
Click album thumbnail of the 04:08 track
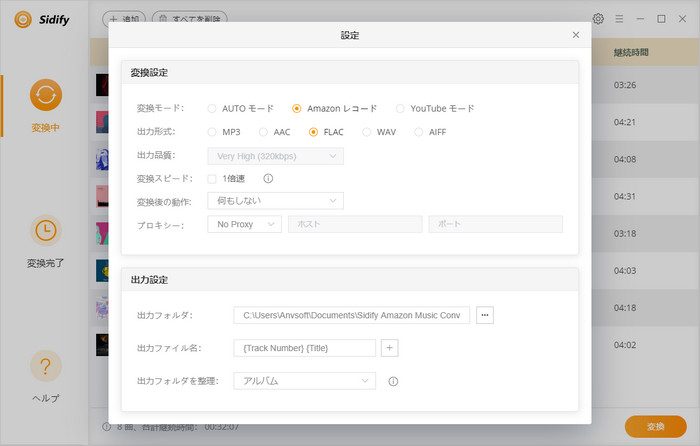tap(102, 159)
